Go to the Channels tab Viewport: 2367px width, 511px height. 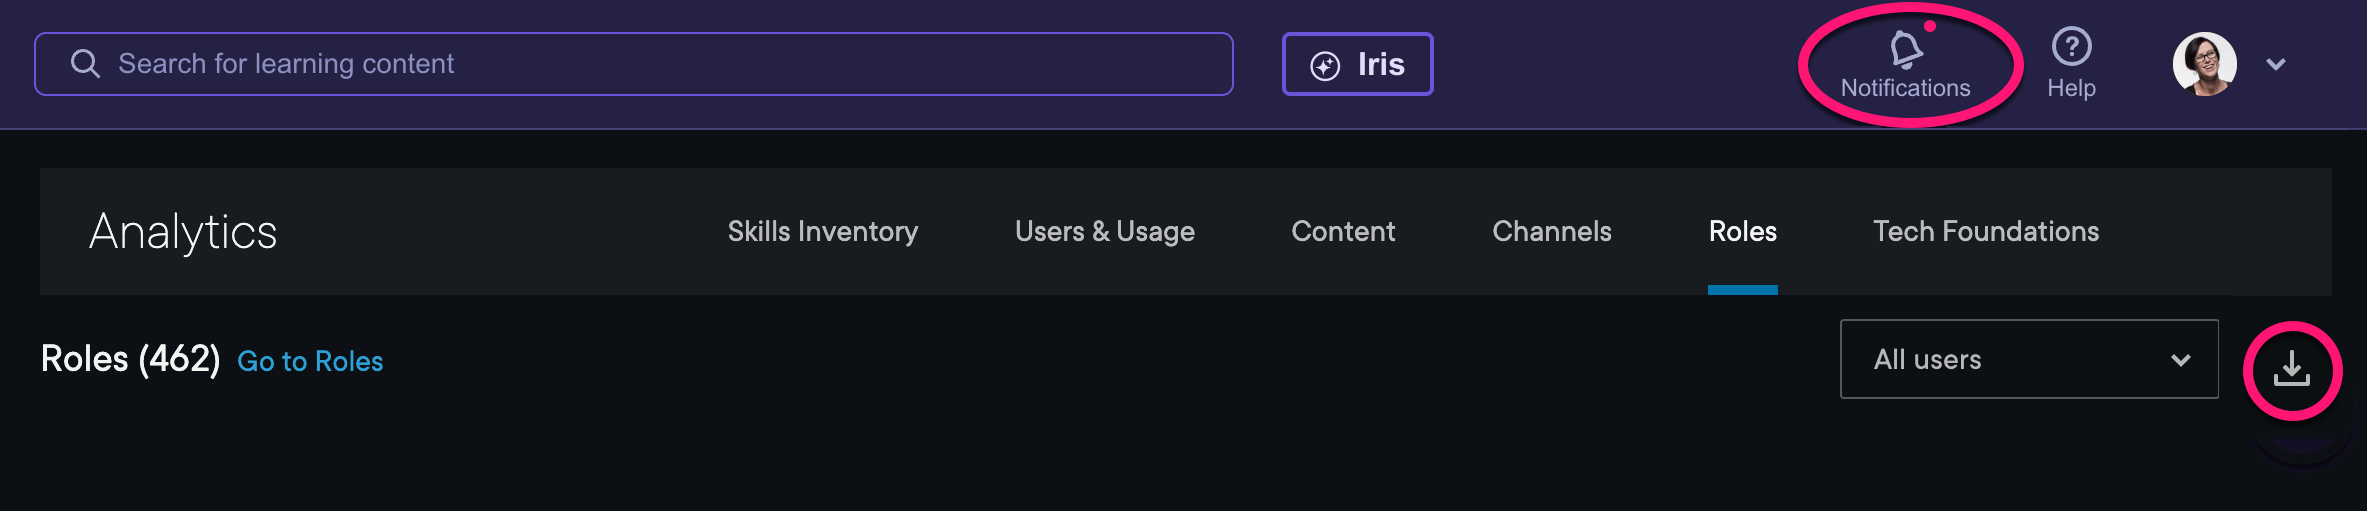click(x=1551, y=232)
